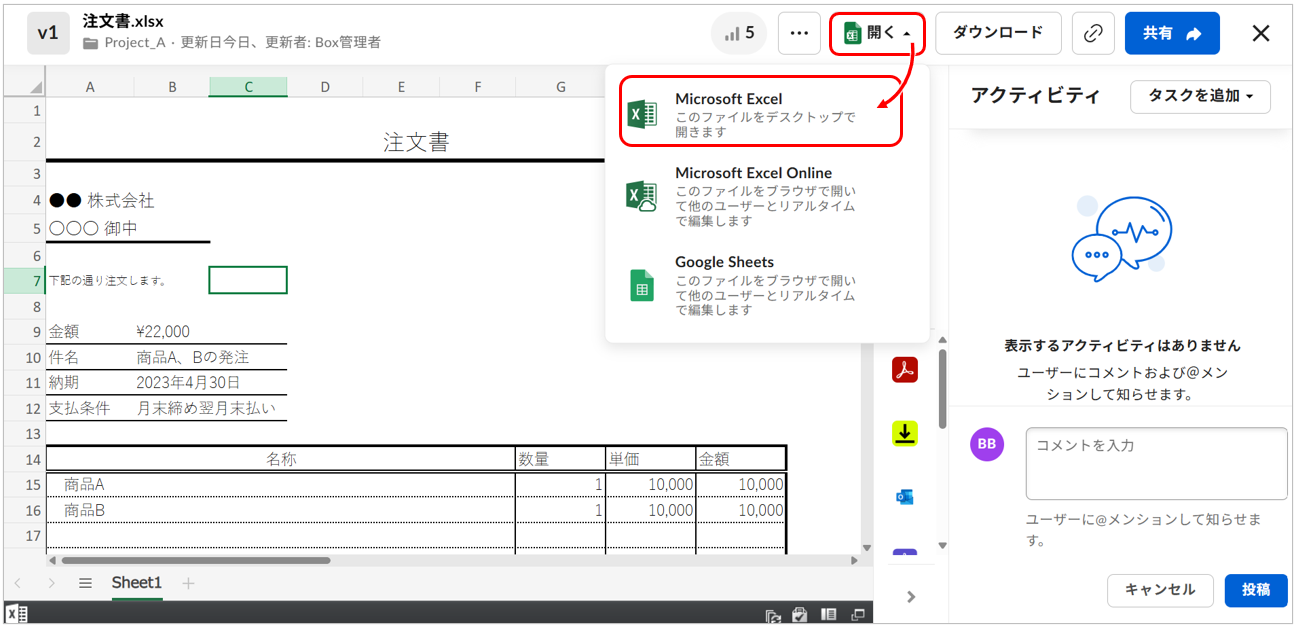Viewport: 1295px width, 627px height.
Task: Open the more options ellipsis menu
Action: tap(798, 33)
